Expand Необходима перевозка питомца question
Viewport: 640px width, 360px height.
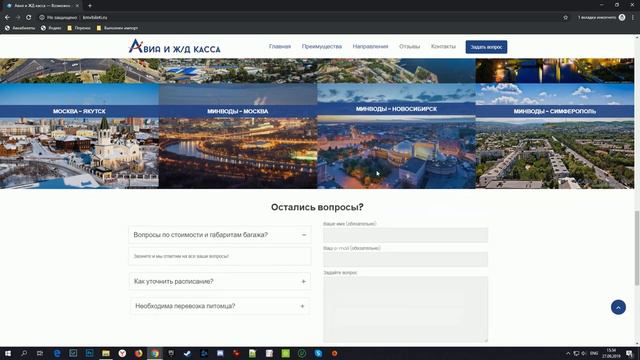click(220, 306)
